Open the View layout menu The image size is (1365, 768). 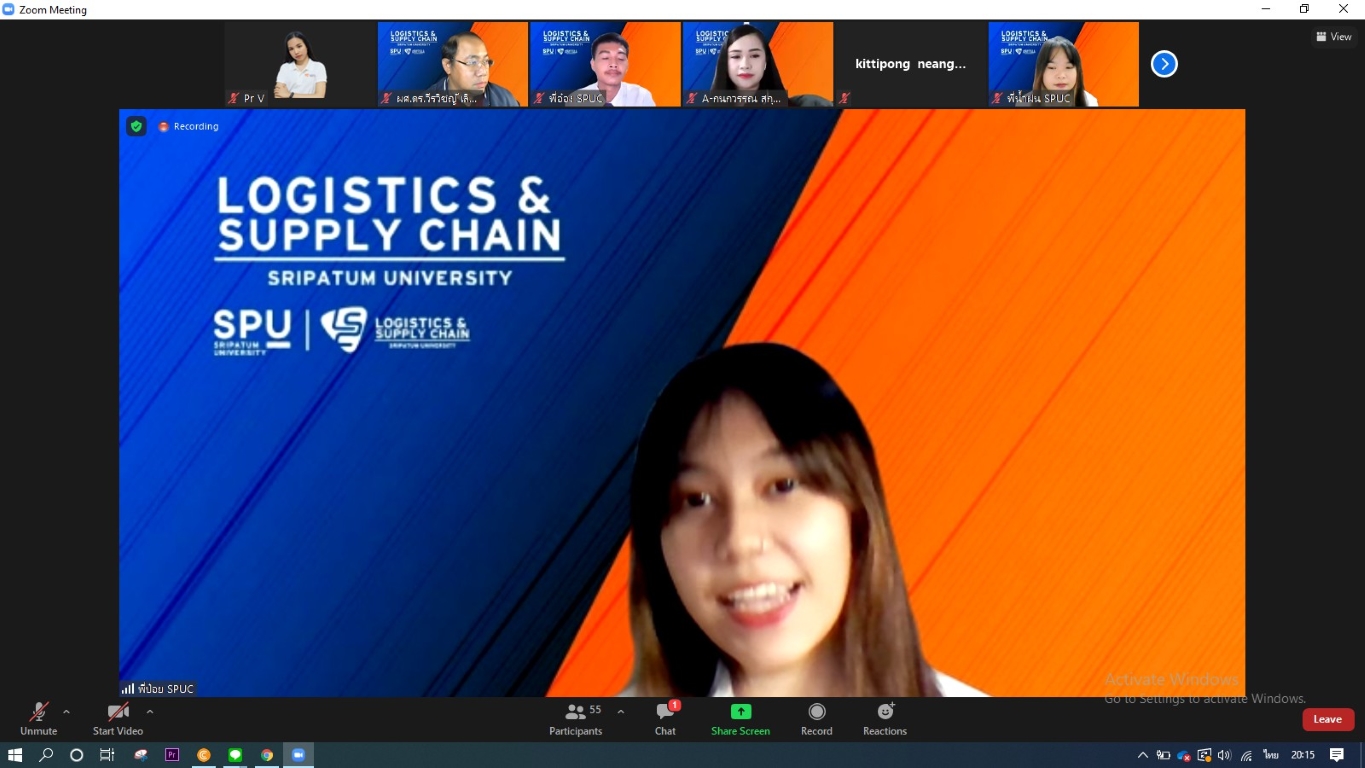click(x=1335, y=37)
